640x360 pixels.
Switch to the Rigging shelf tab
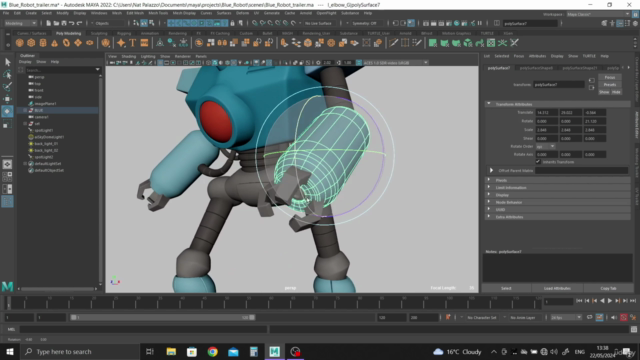[124, 33]
